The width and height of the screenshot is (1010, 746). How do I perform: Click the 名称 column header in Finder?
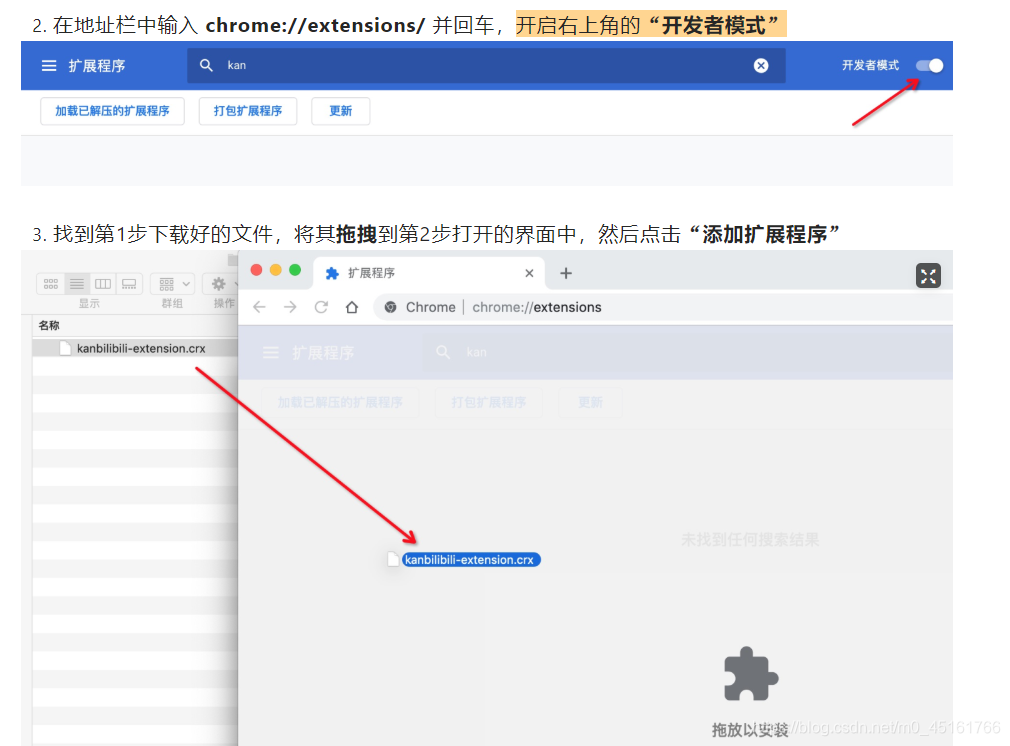click(x=49, y=325)
